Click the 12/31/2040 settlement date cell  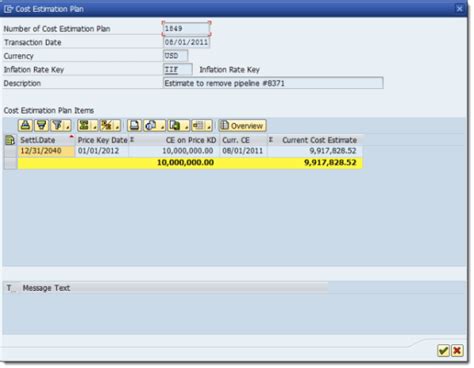pos(47,151)
